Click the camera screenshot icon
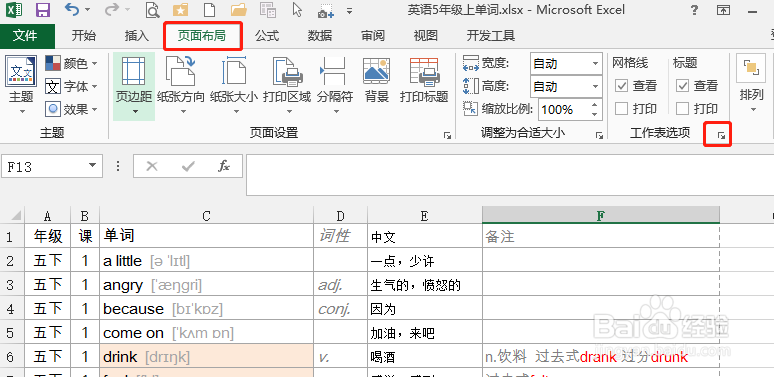The height and width of the screenshot is (377, 774). pyautogui.click(x=326, y=11)
